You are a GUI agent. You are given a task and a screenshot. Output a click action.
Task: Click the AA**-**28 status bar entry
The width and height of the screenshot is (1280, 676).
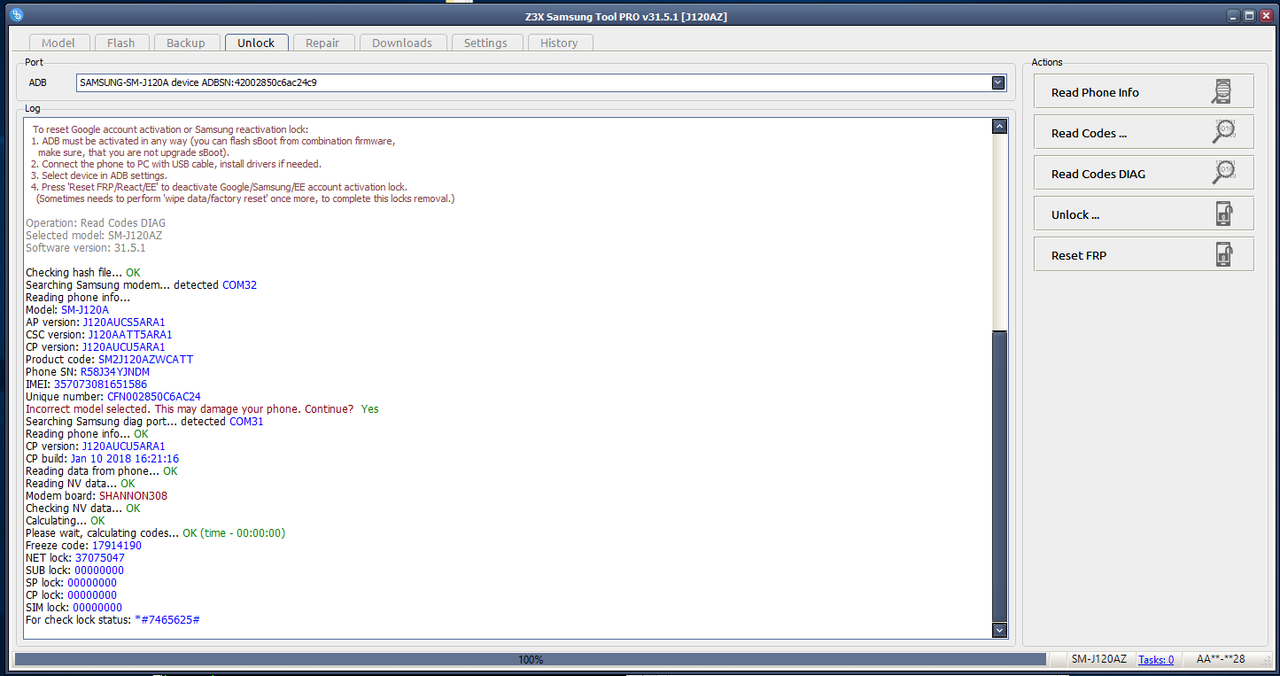pyautogui.click(x=1221, y=660)
